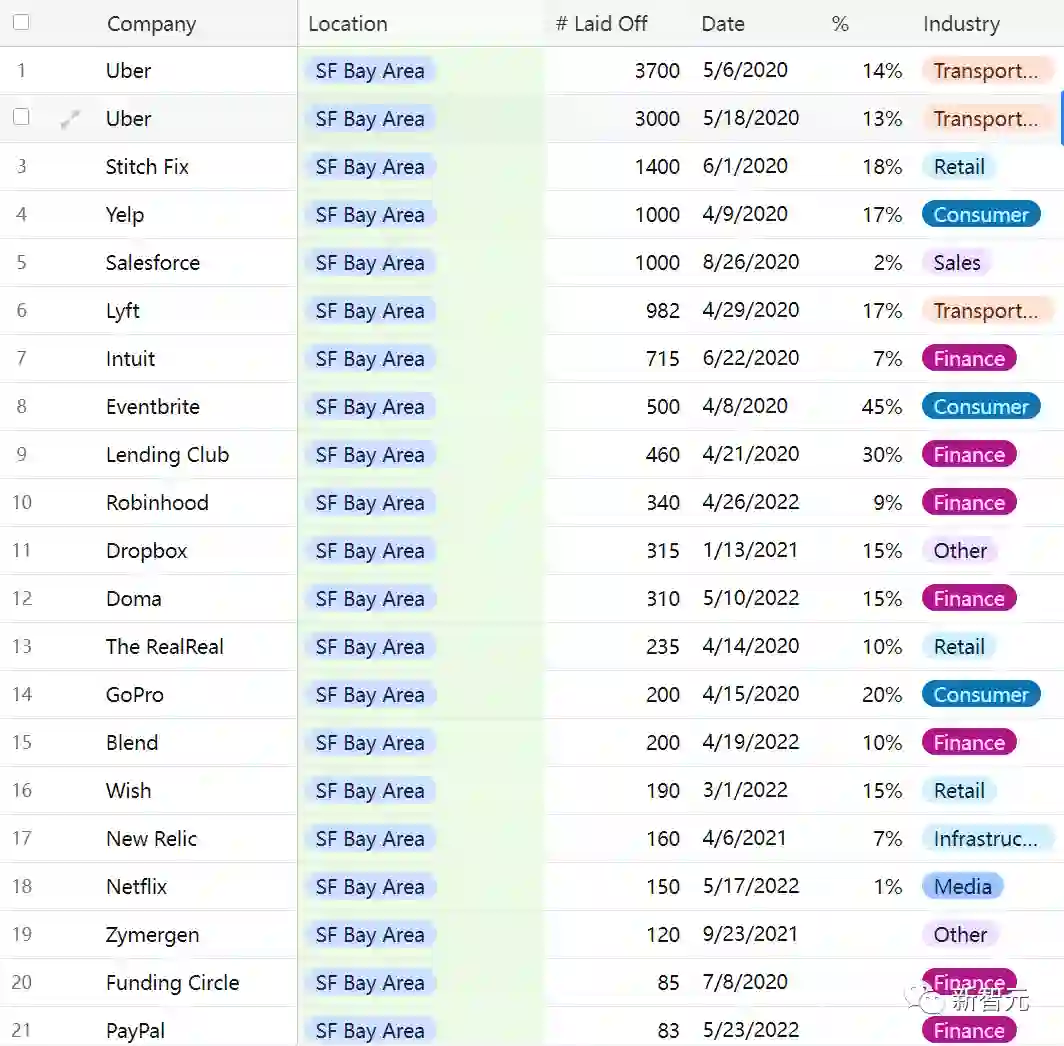
Task: Click the Stitch Fix company cell
Action: coord(147,167)
